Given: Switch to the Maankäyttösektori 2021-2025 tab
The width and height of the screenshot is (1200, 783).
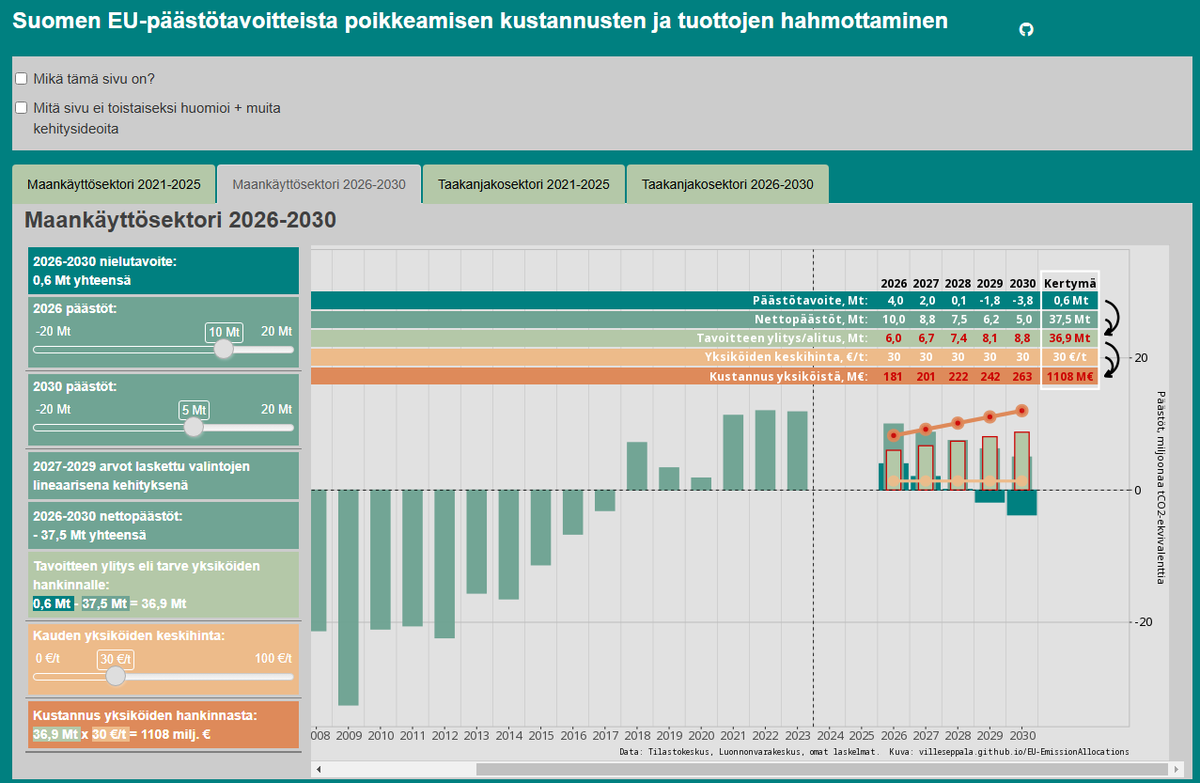Looking at the screenshot, I should pyautogui.click(x=114, y=184).
